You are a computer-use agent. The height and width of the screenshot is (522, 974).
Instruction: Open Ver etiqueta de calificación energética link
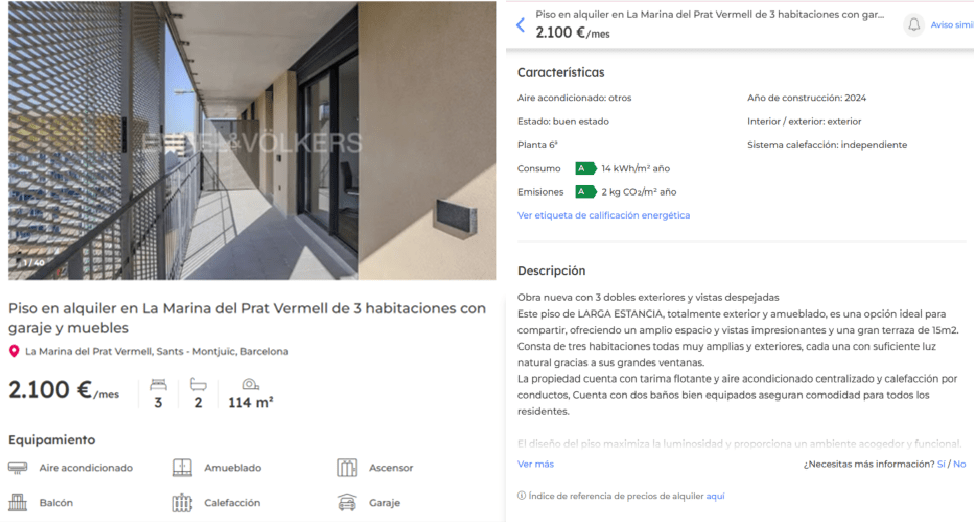[603, 215]
